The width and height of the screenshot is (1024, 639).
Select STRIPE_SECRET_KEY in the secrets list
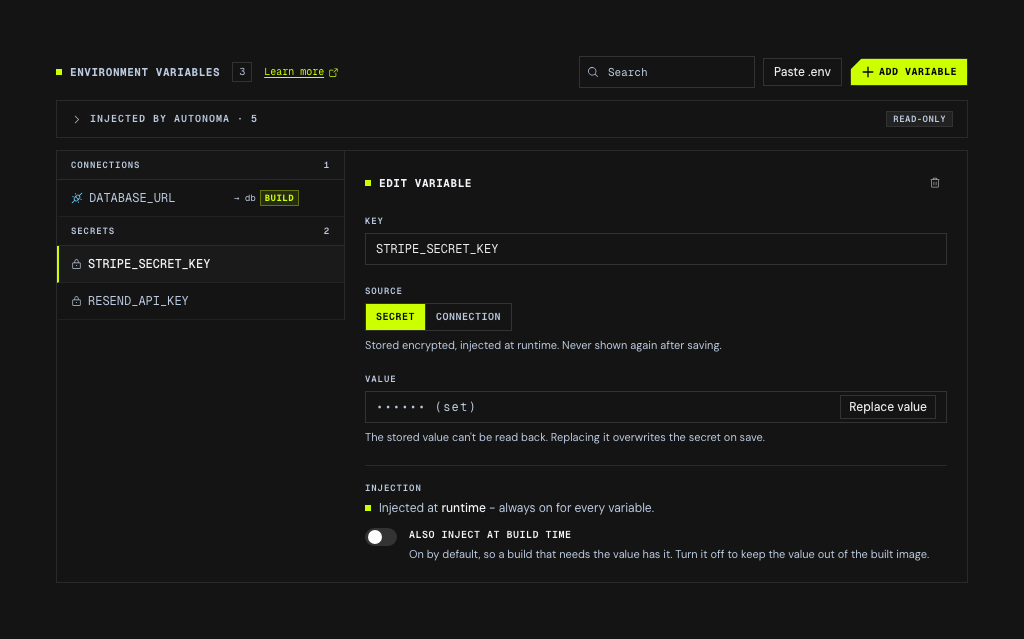click(200, 264)
